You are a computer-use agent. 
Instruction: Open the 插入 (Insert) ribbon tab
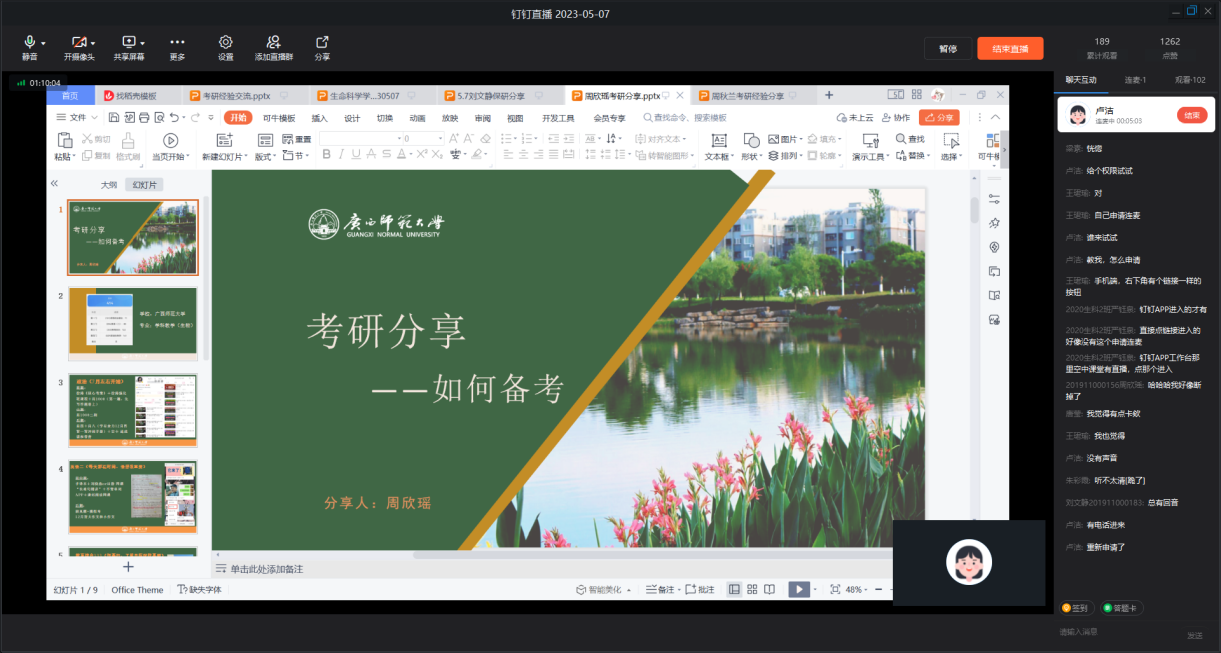point(319,117)
